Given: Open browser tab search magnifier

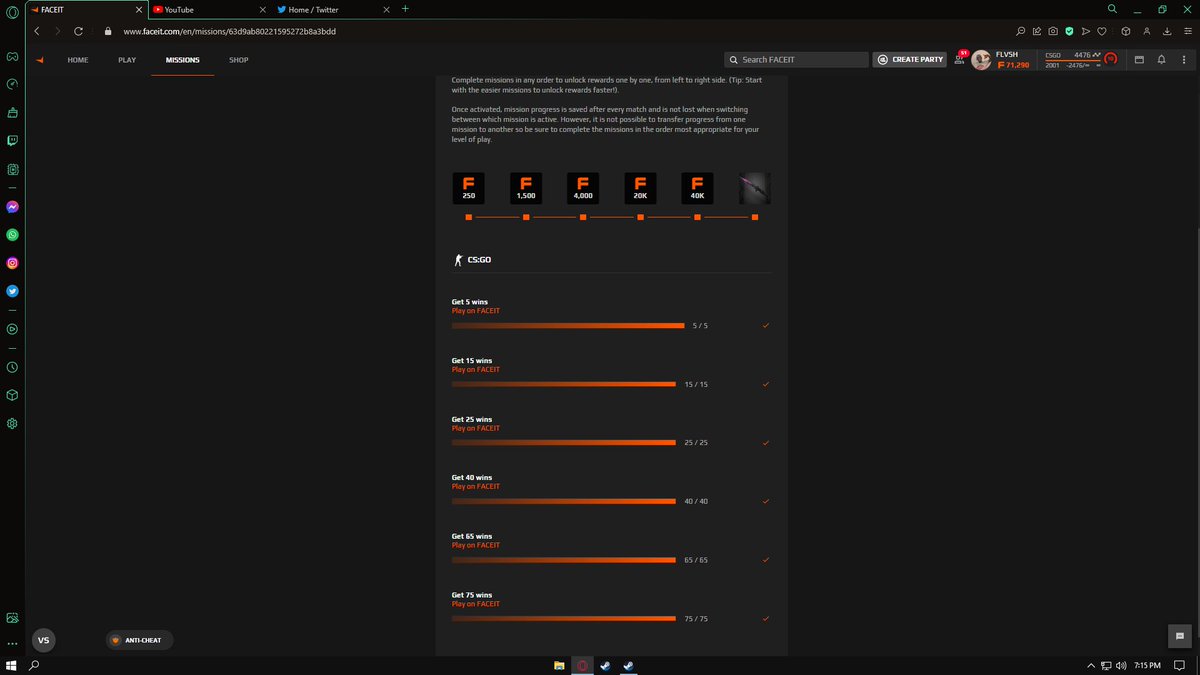Looking at the screenshot, I should pyautogui.click(x=1112, y=9).
